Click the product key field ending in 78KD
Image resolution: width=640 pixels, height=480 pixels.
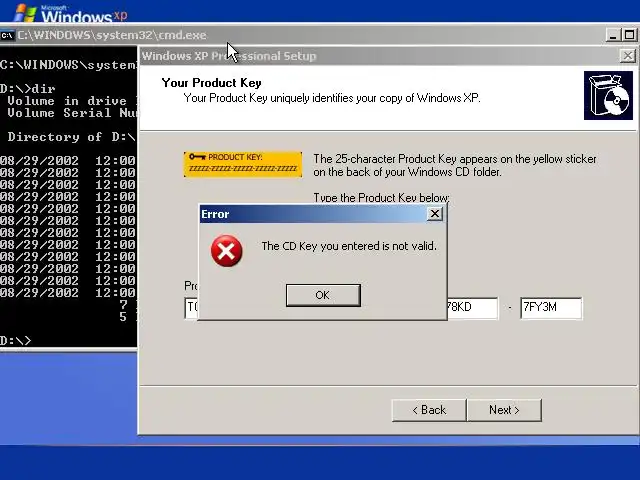[473, 308]
